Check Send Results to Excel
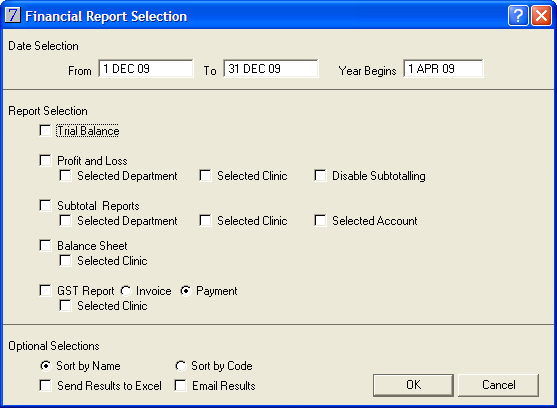 click(x=45, y=385)
